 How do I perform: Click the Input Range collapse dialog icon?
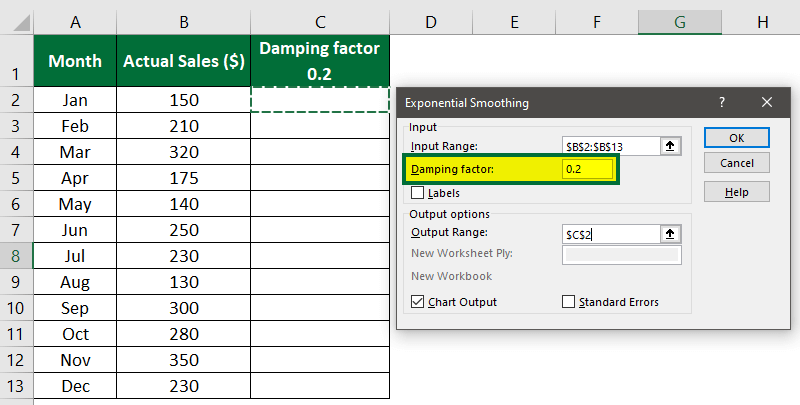pyautogui.click(x=670, y=146)
